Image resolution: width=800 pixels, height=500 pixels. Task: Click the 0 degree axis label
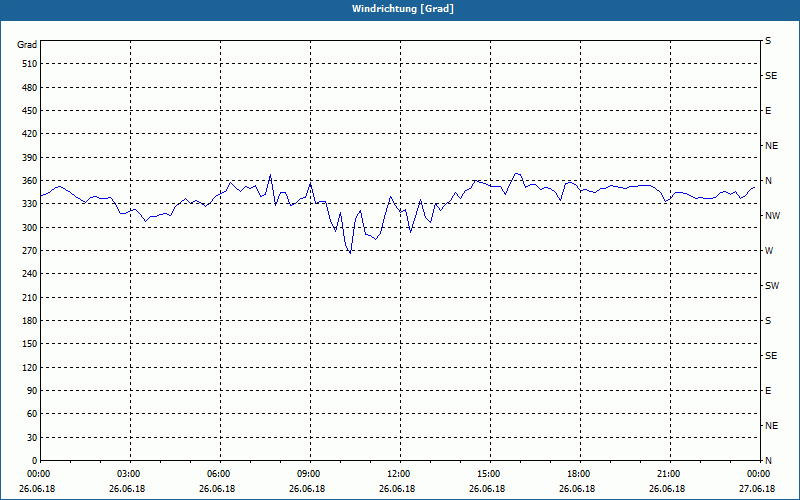[x=35, y=461]
